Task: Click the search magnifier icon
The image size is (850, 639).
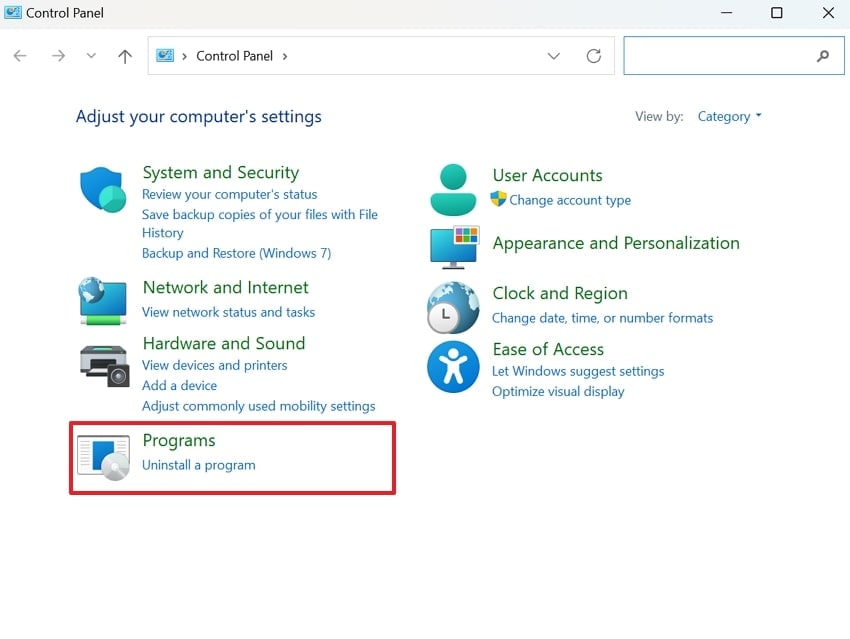Action: coord(823,55)
